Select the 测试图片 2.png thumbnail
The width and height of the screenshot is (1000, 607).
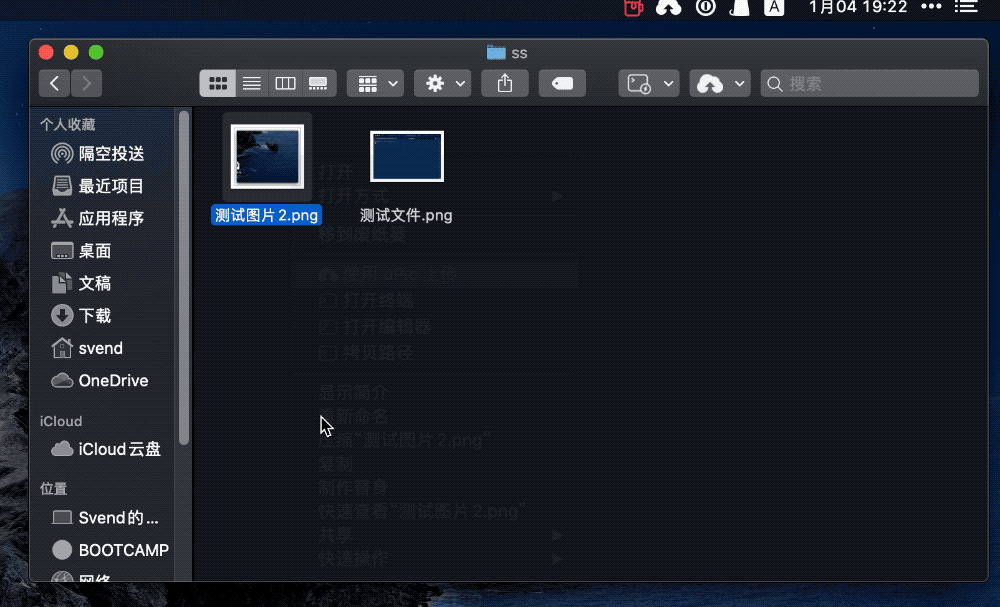tap(267, 157)
